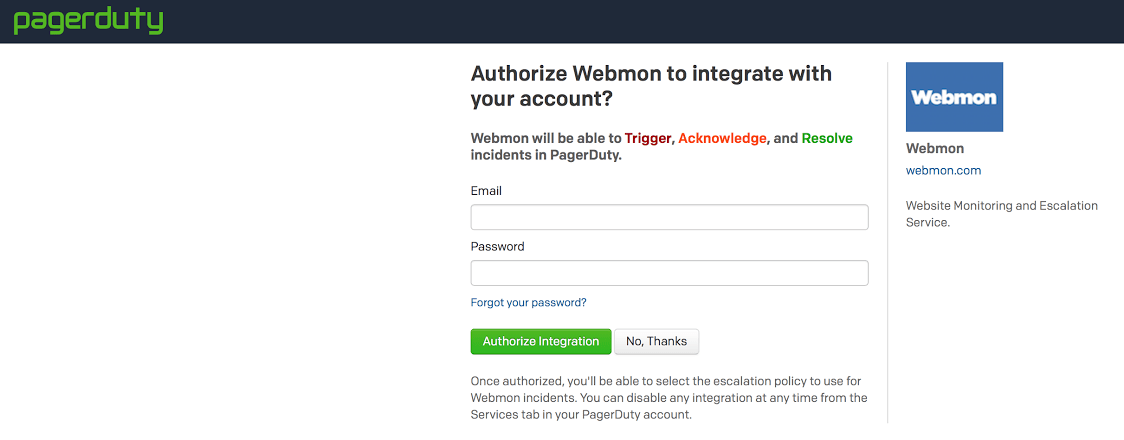Click the Website Monitoring and Escalation description
The image size is (1124, 440).
click(x=1001, y=213)
